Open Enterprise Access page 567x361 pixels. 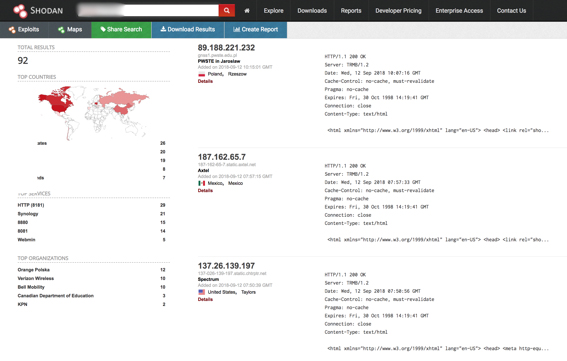coord(459,11)
